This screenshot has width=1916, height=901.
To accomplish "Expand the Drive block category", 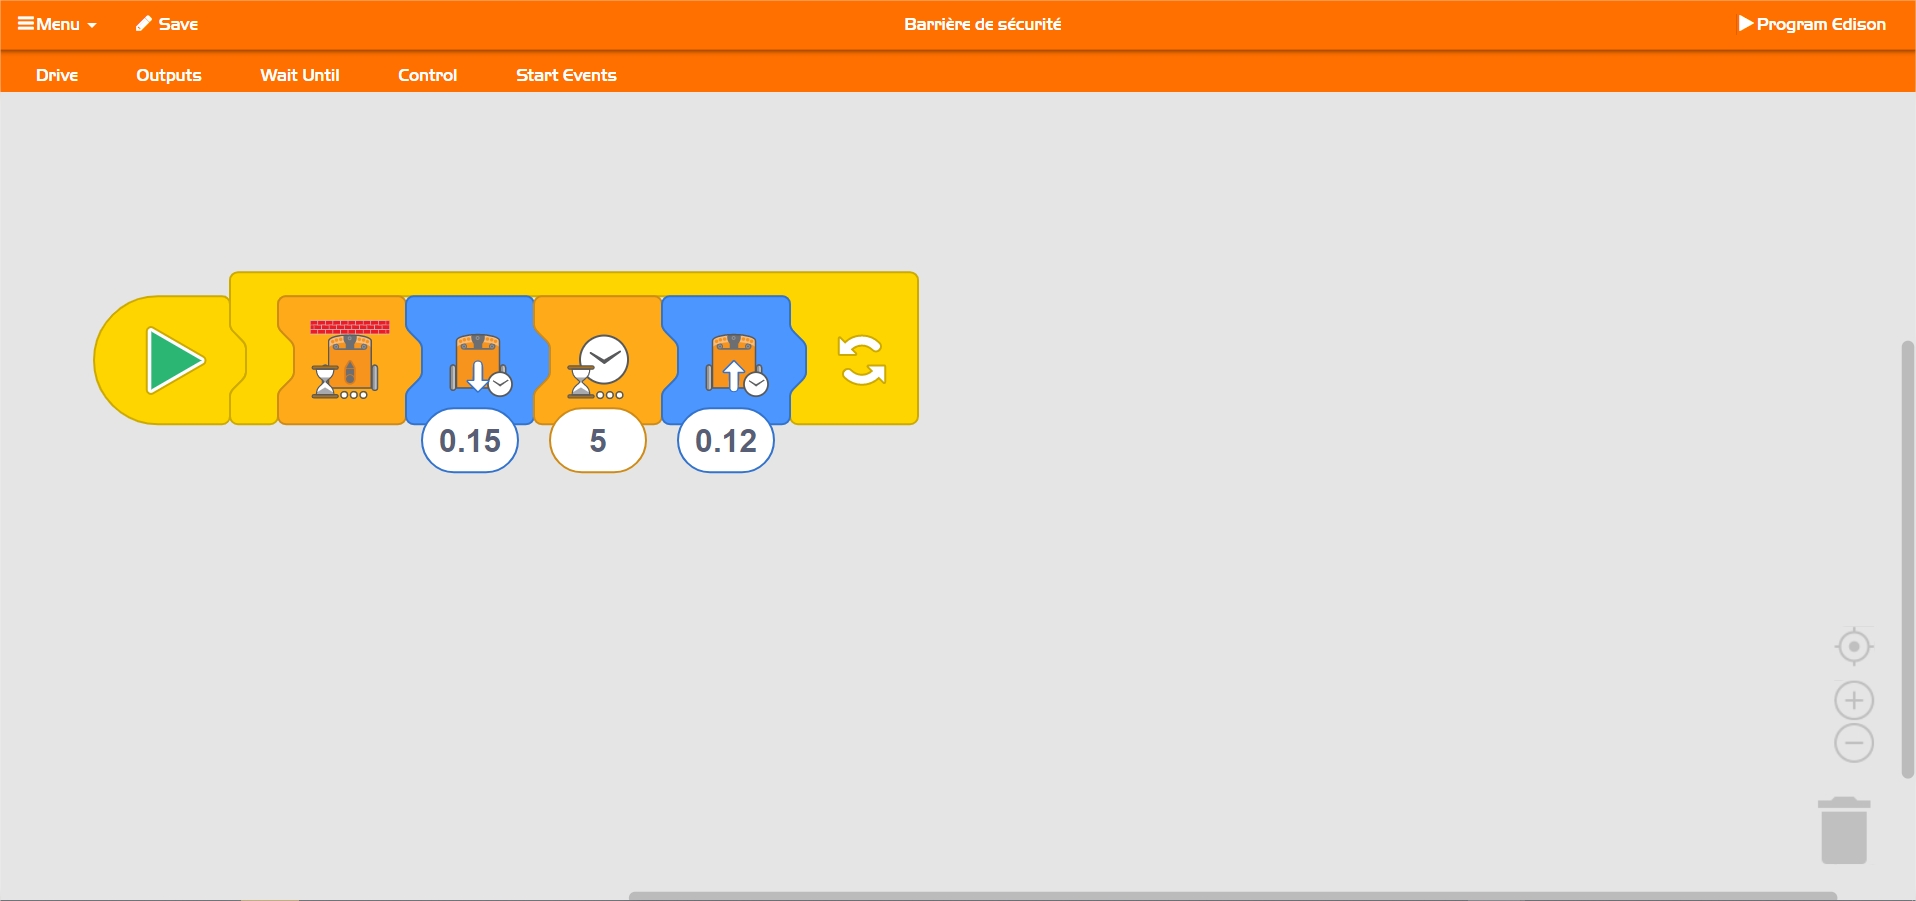I will 57,75.
